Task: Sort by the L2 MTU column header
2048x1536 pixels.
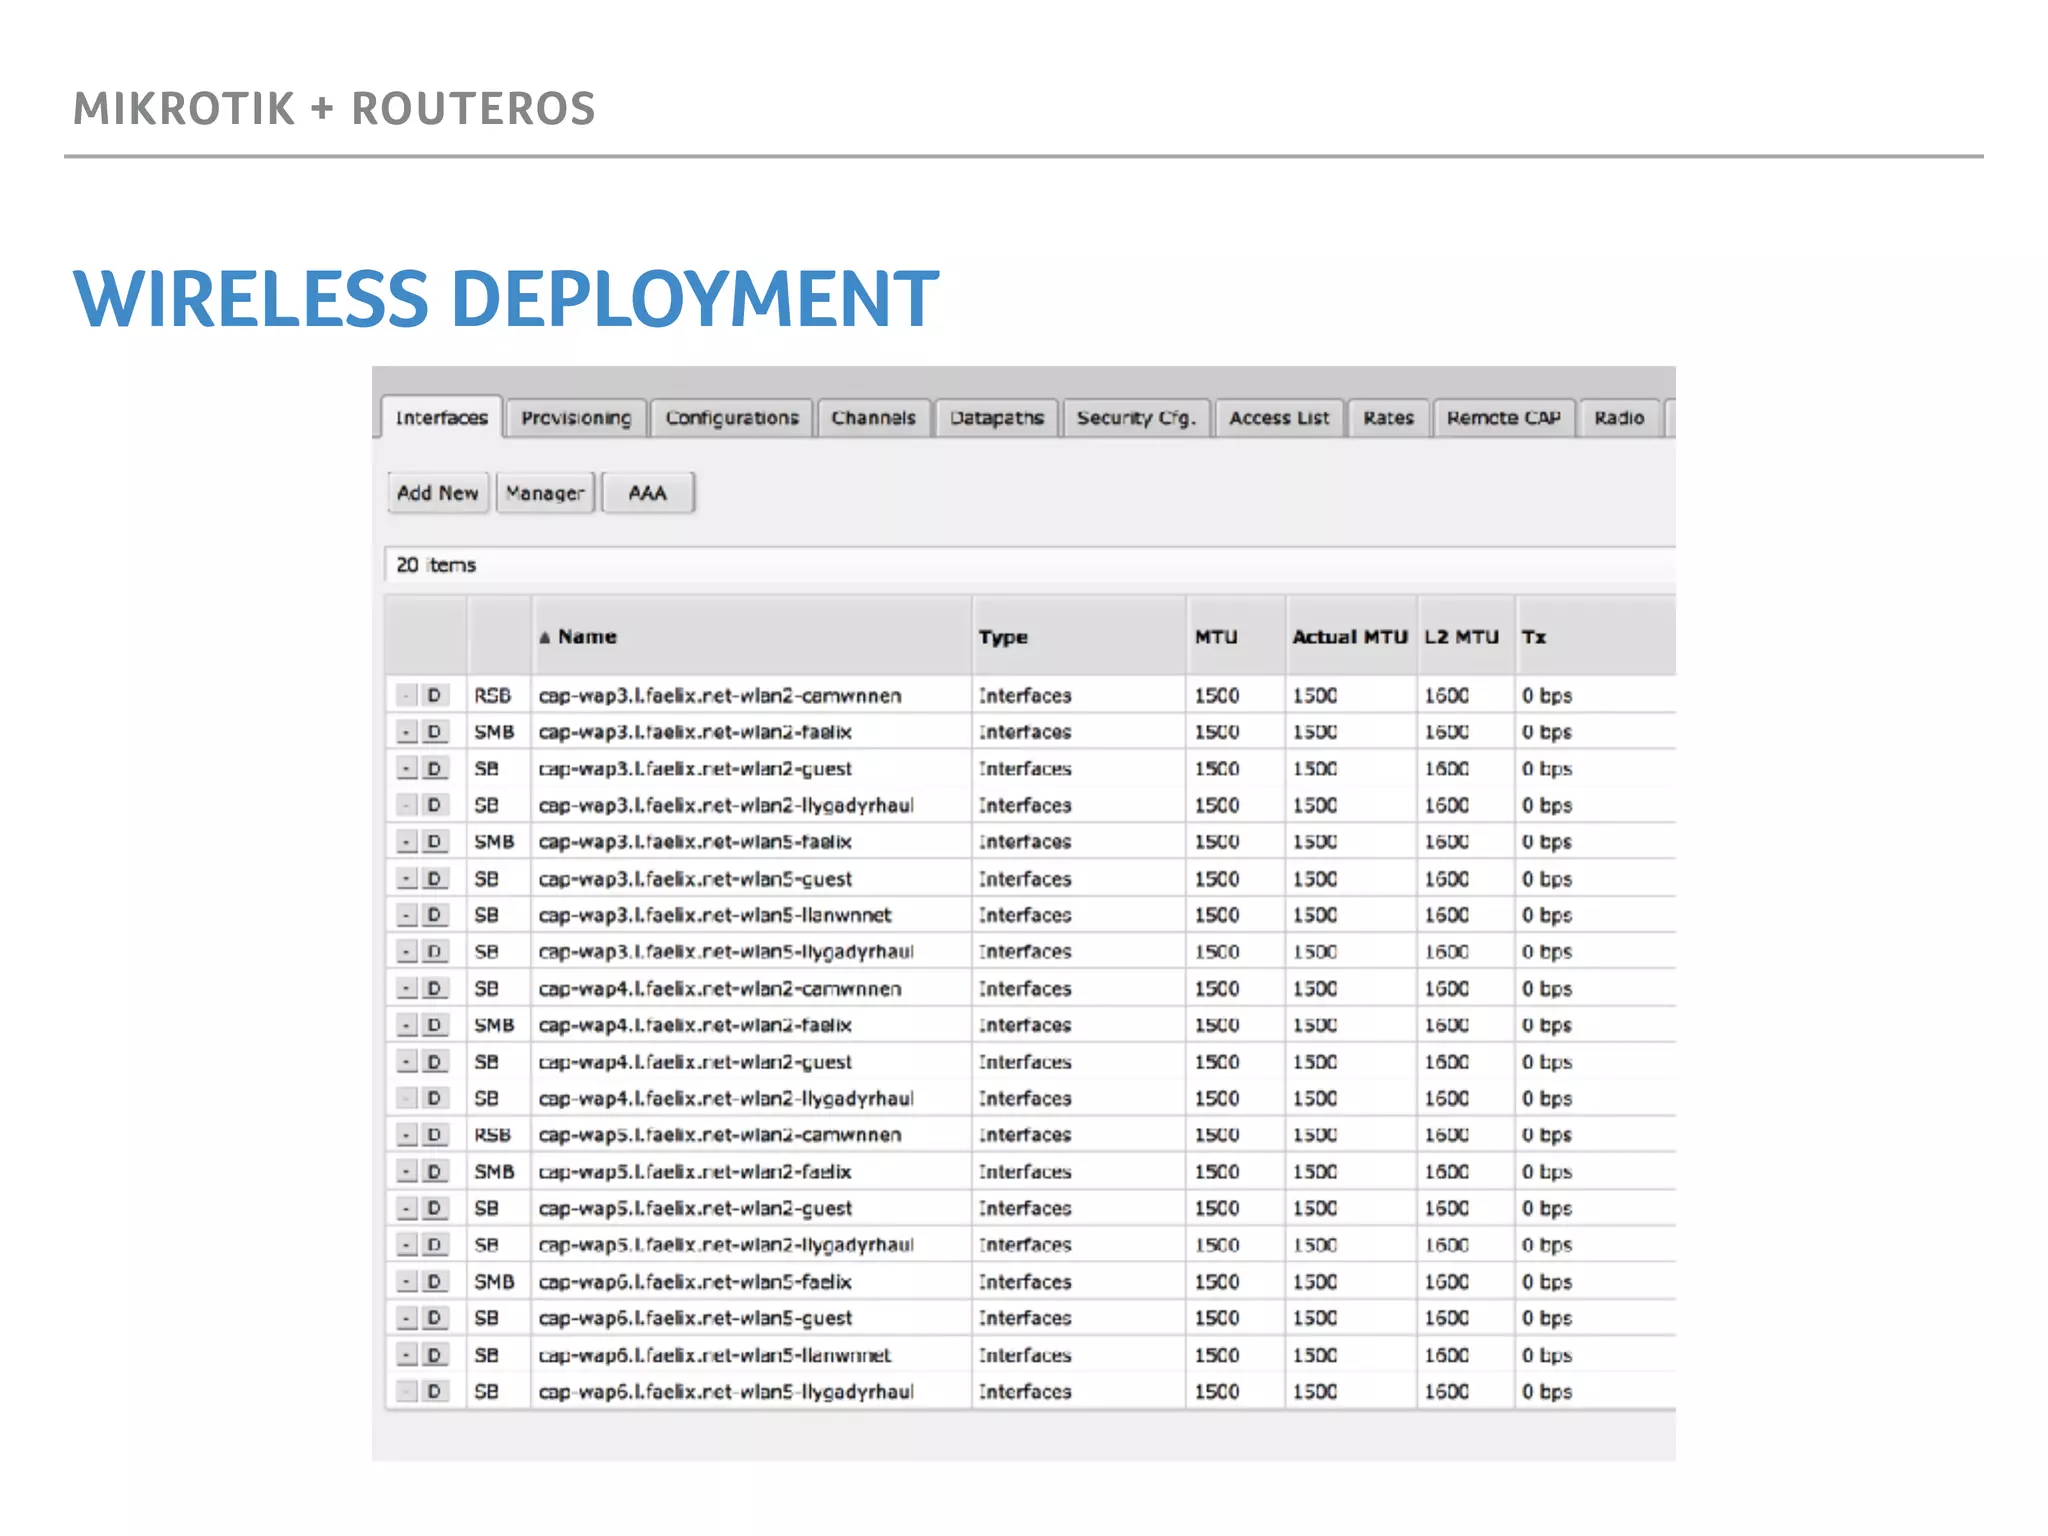Action: [x=1465, y=636]
